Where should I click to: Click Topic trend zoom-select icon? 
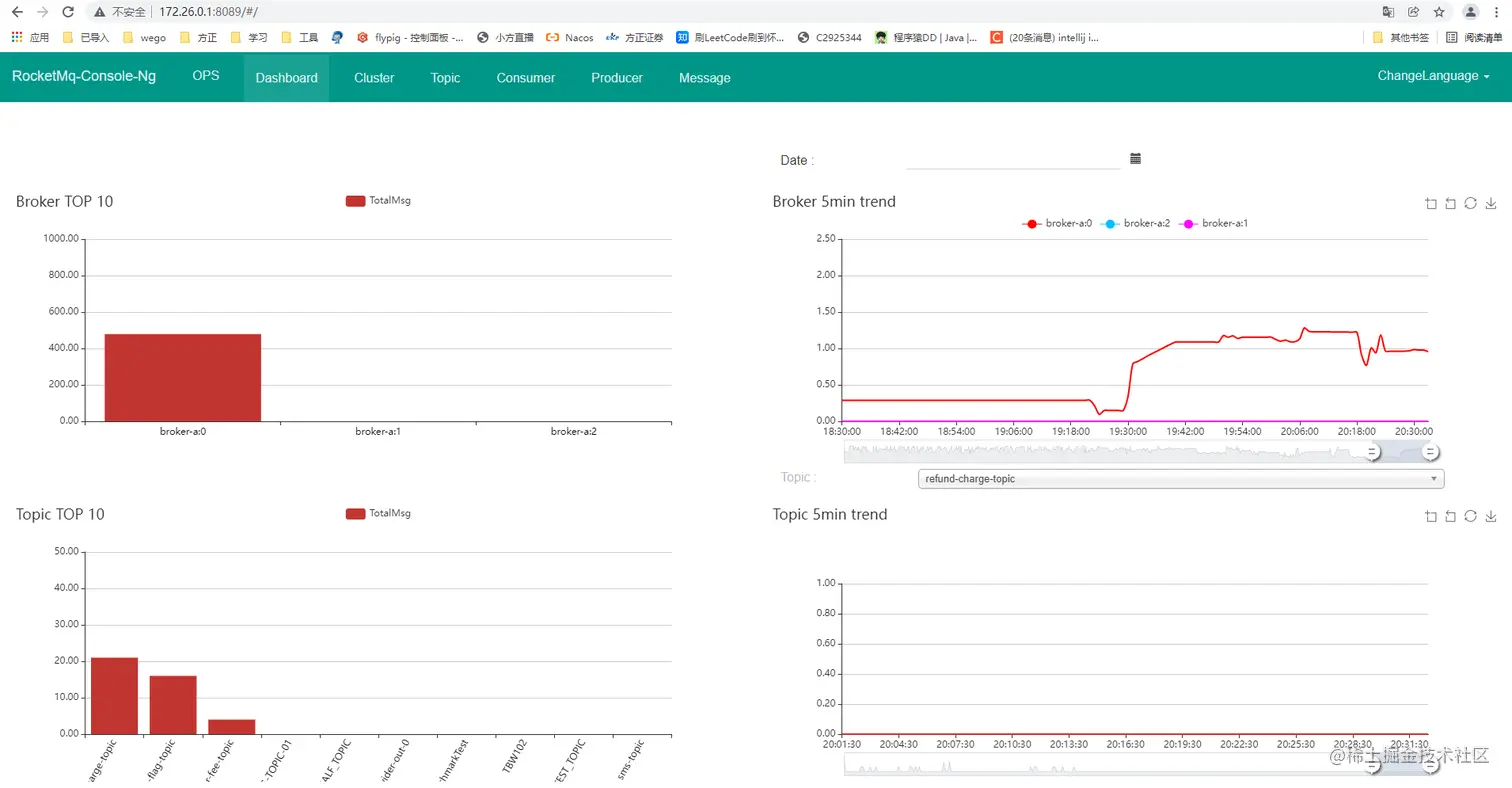pyautogui.click(x=1430, y=516)
